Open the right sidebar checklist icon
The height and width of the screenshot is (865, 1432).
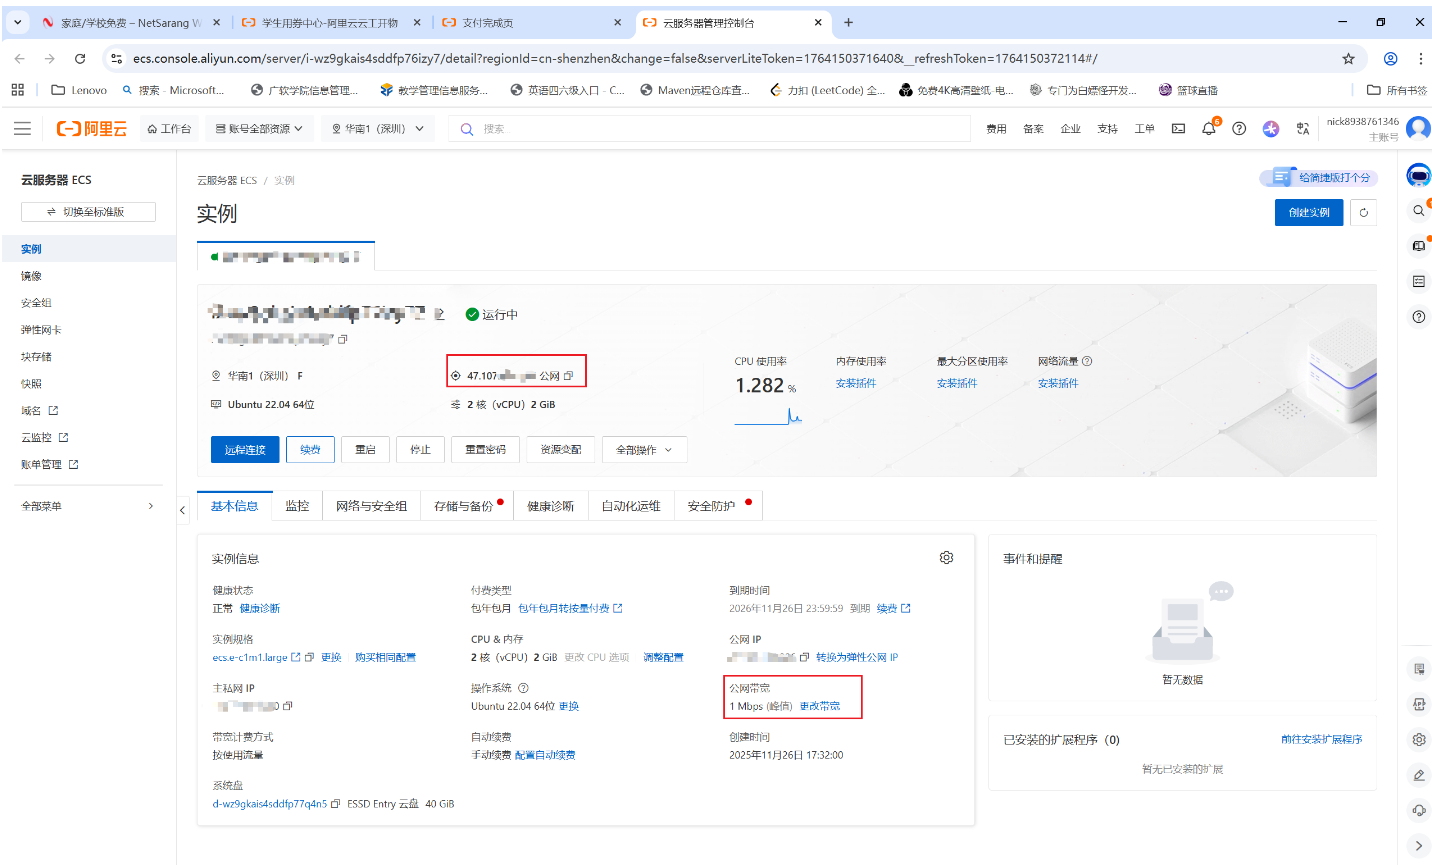coord(1418,282)
